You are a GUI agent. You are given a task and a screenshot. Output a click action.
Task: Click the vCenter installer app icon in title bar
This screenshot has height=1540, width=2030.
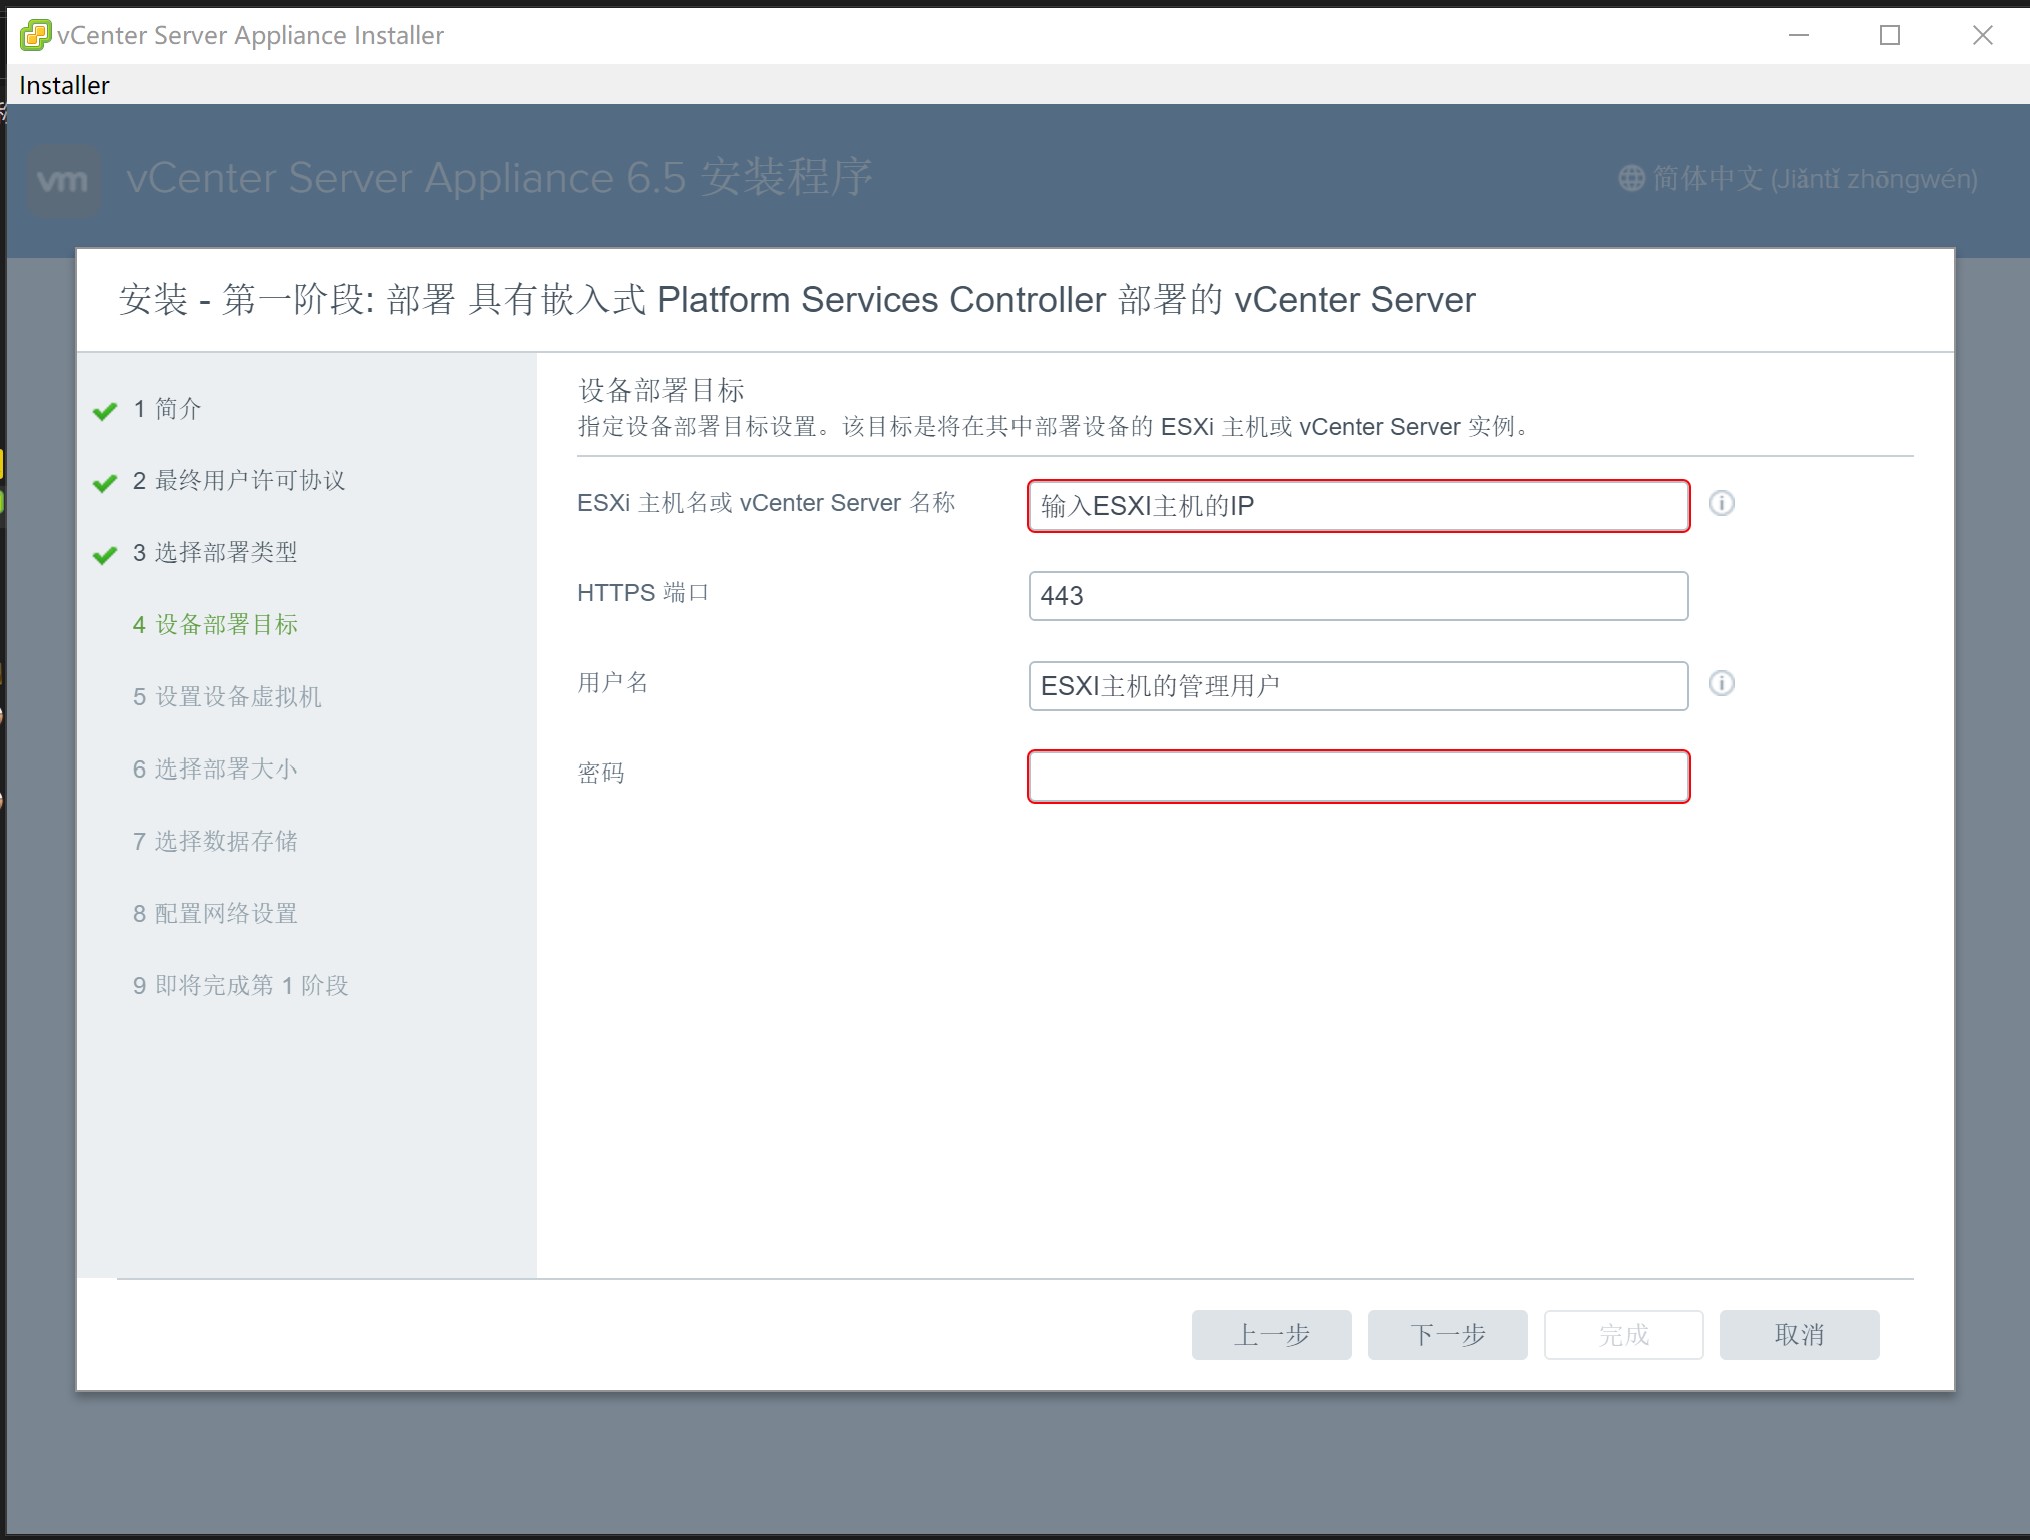pyautogui.click(x=35, y=35)
